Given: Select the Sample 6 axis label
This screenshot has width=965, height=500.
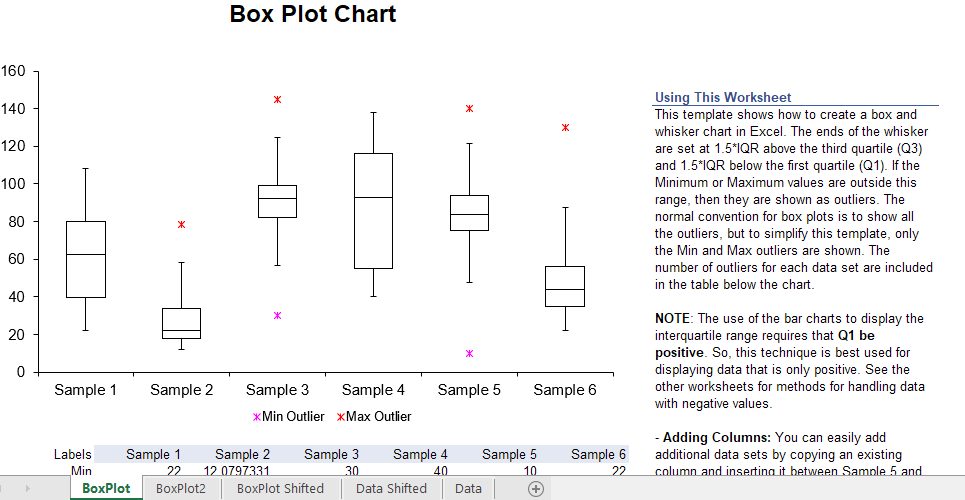Looking at the screenshot, I should 565,390.
